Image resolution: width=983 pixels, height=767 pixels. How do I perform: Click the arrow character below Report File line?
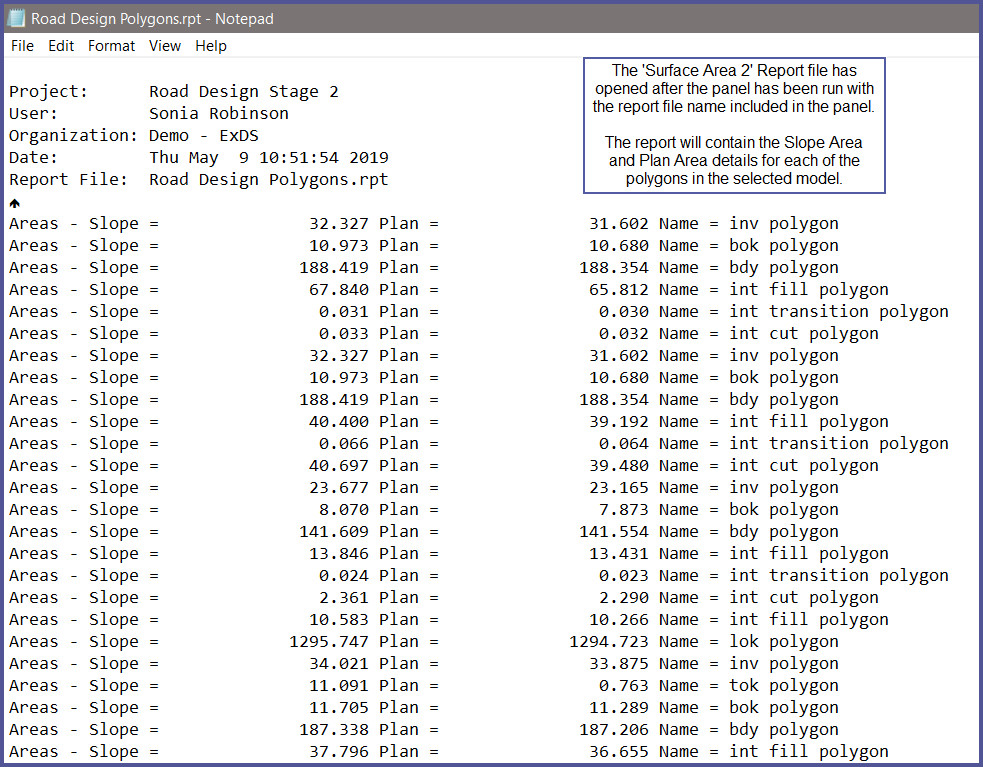pos(15,202)
